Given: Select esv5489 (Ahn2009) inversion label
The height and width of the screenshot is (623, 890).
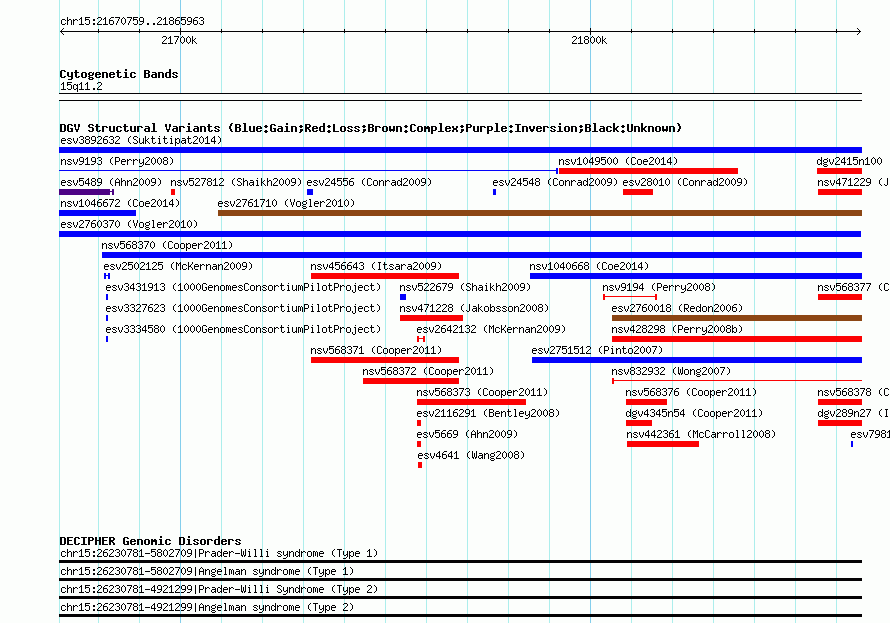Looking at the screenshot, I should click(x=111, y=182).
